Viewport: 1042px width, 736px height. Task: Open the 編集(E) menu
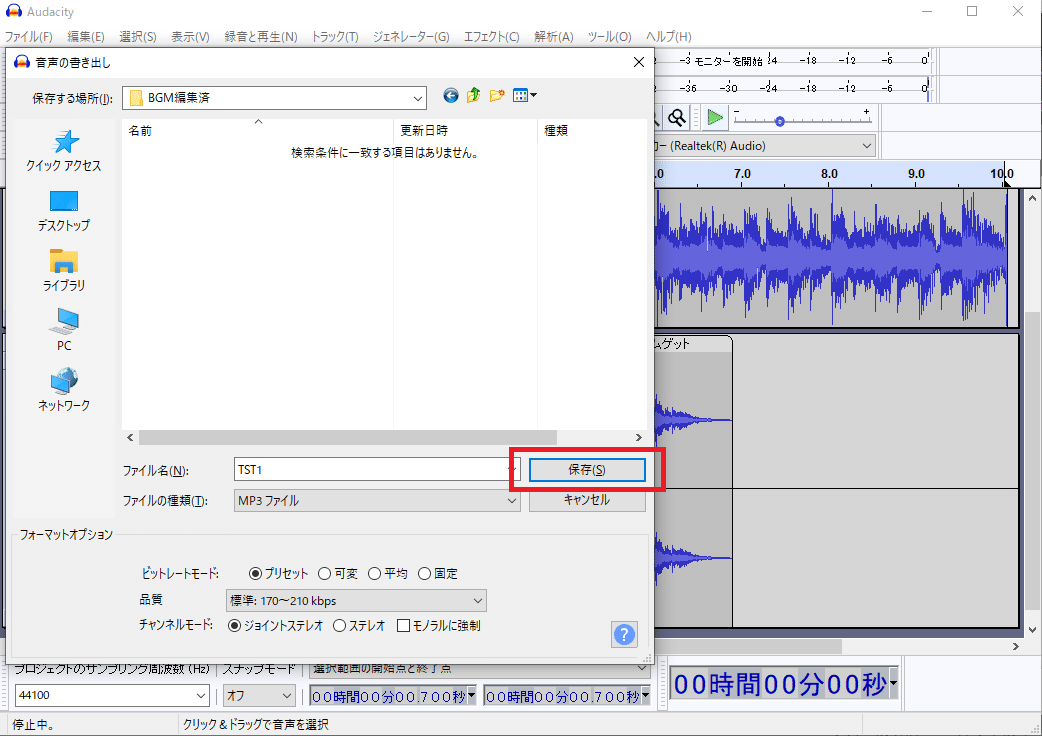86,37
